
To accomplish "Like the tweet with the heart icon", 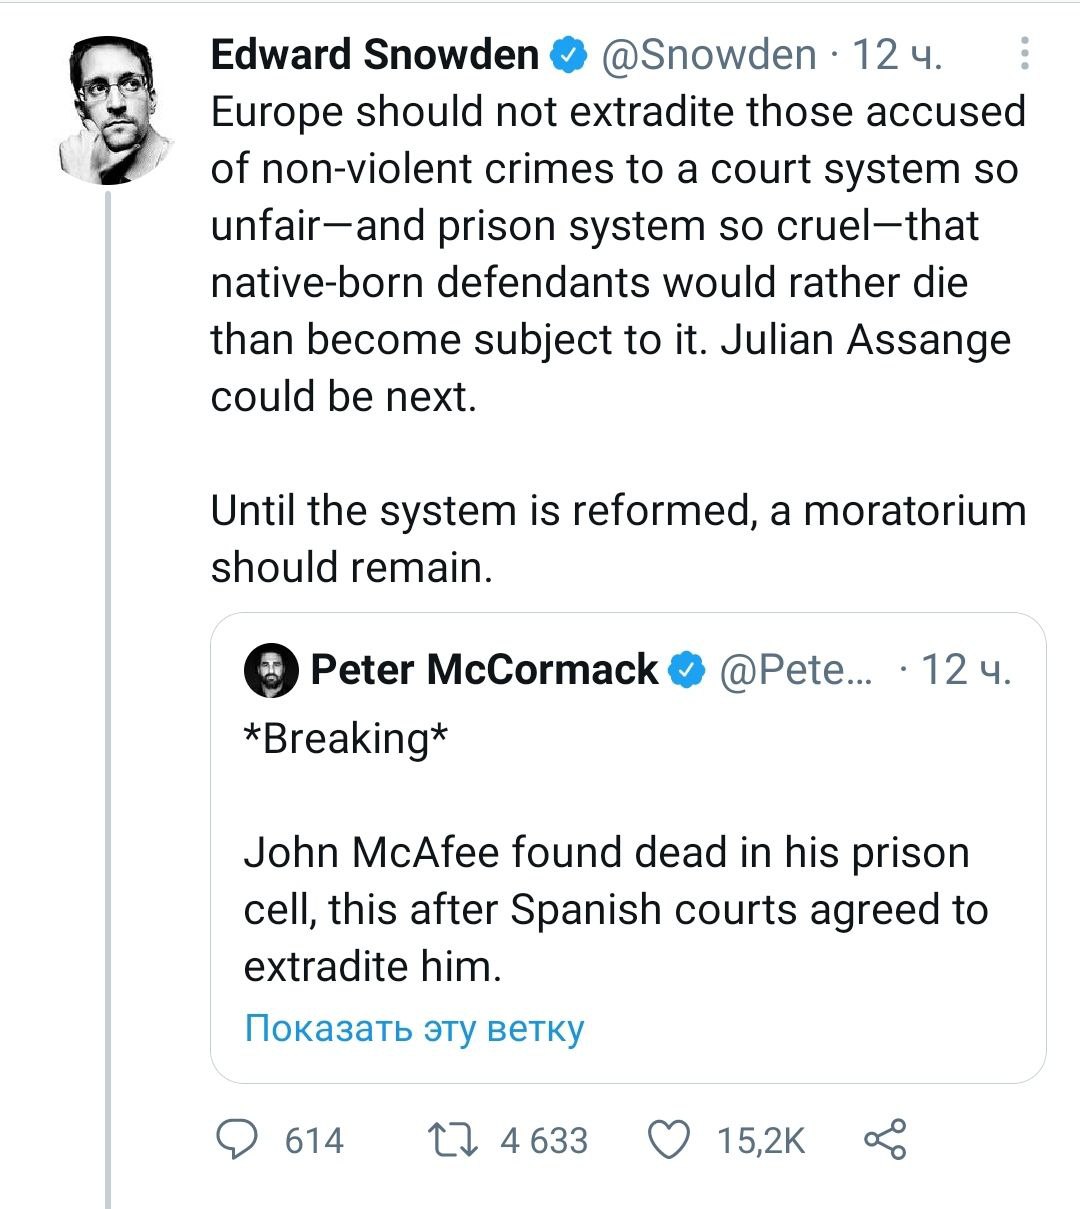I will [669, 1140].
